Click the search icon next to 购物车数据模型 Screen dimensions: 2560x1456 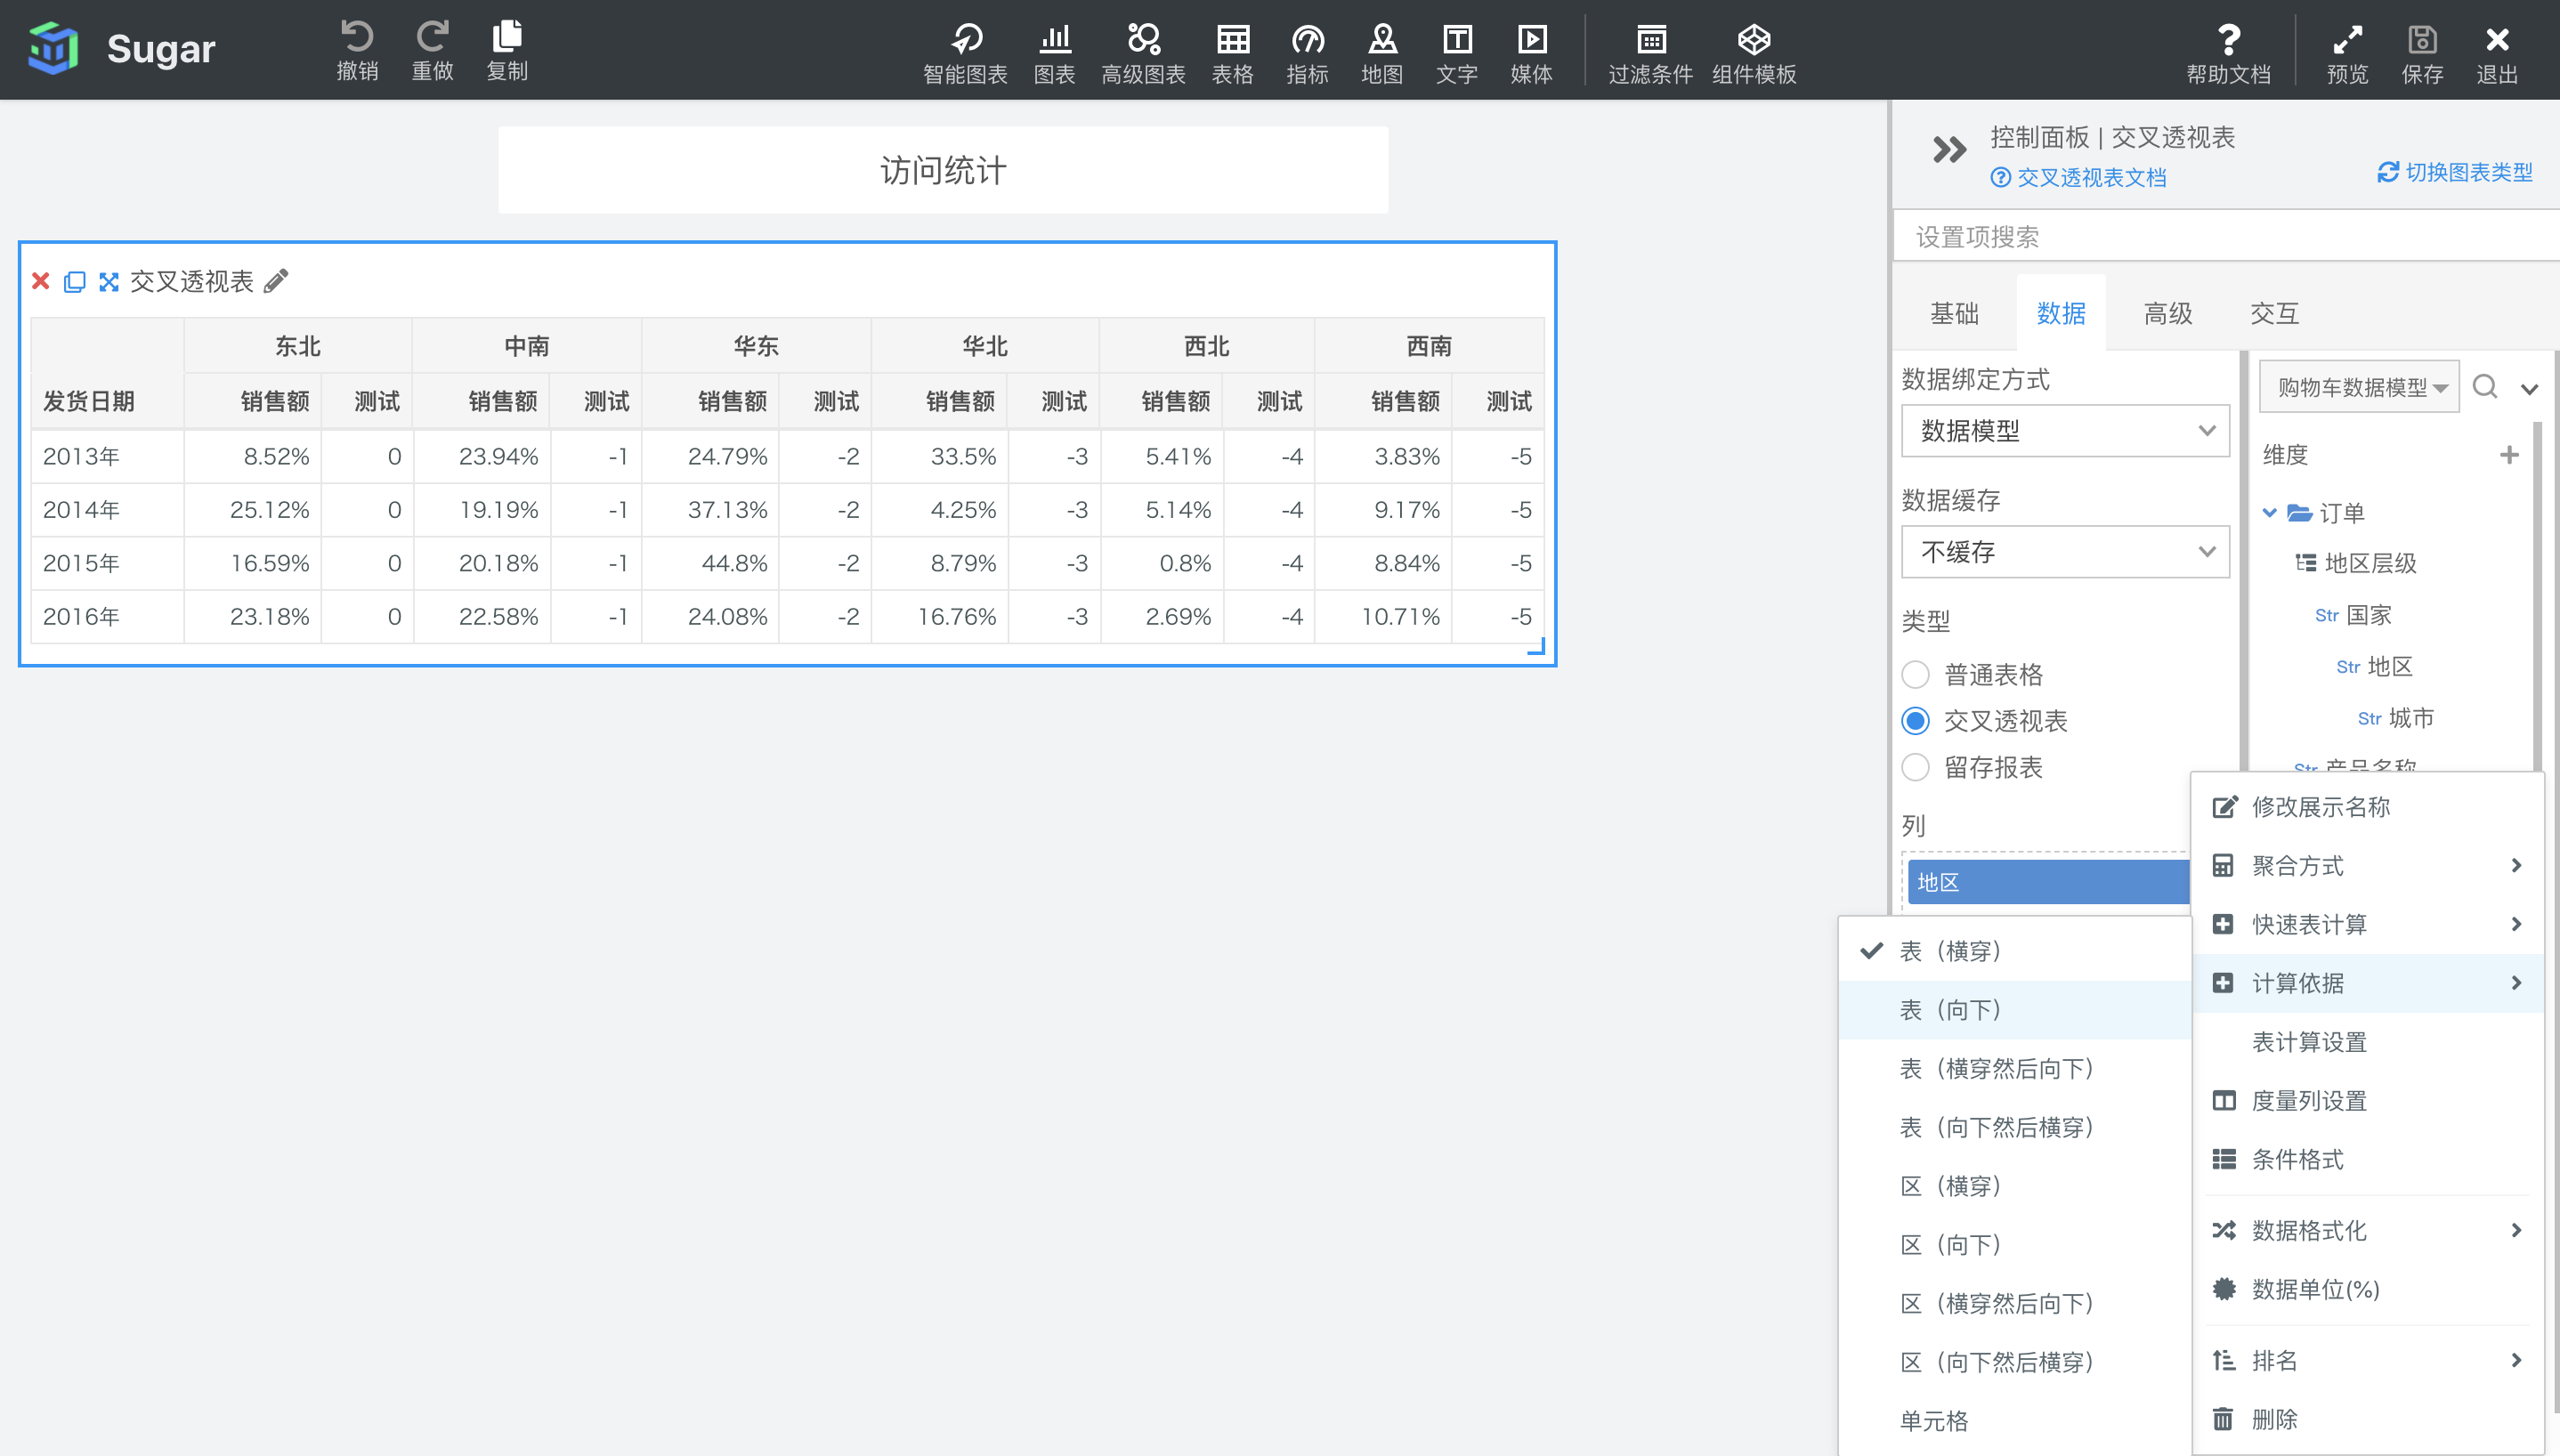(2485, 386)
